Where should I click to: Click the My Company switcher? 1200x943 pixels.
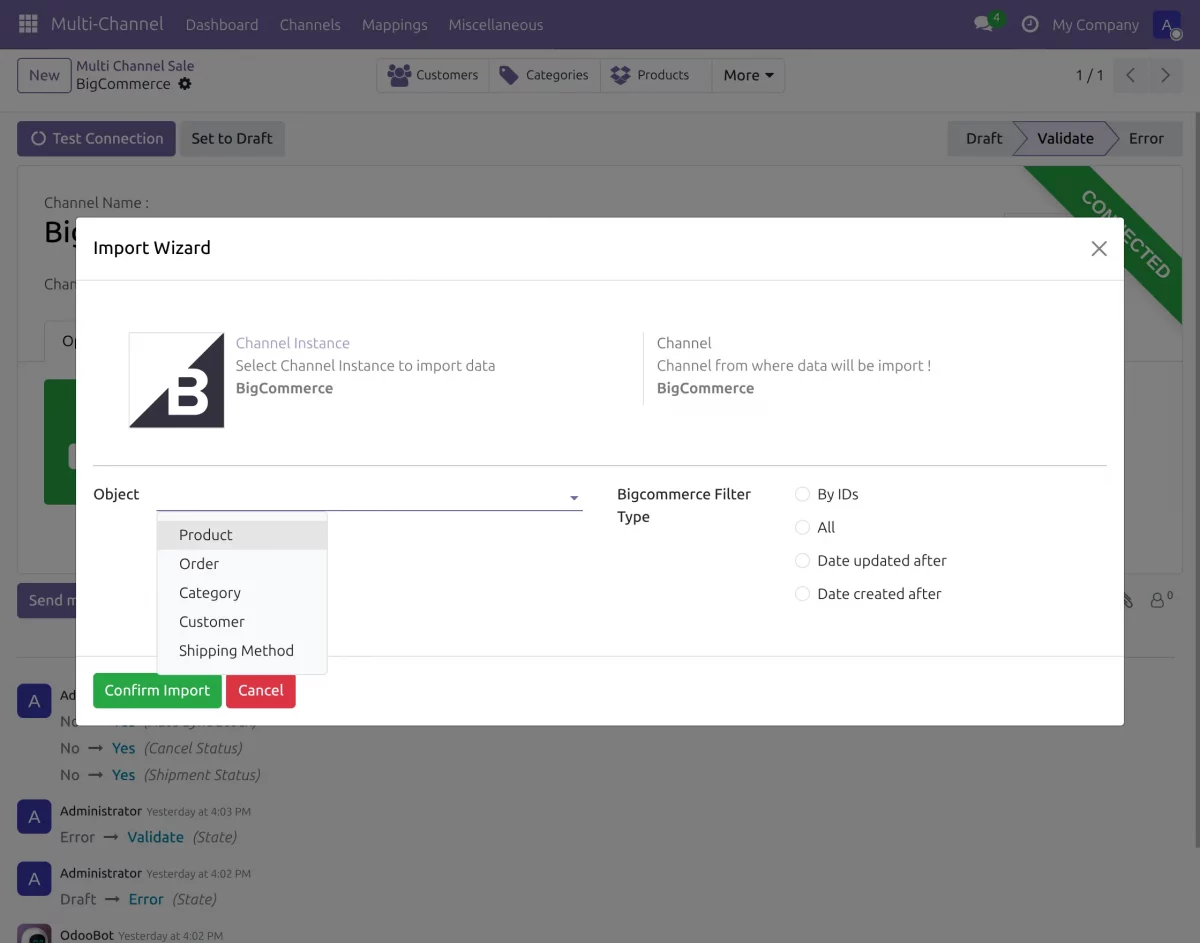tap(1095, 24)
